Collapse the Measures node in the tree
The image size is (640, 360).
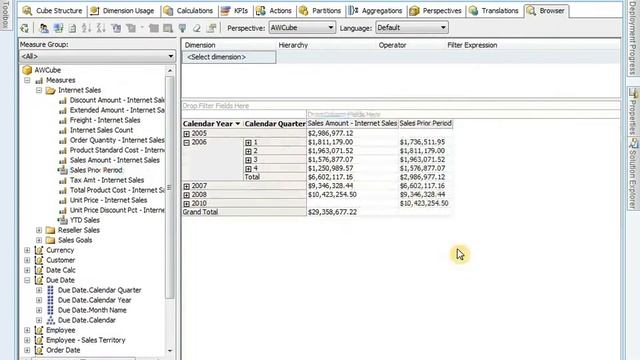click(x=27, y=80)
